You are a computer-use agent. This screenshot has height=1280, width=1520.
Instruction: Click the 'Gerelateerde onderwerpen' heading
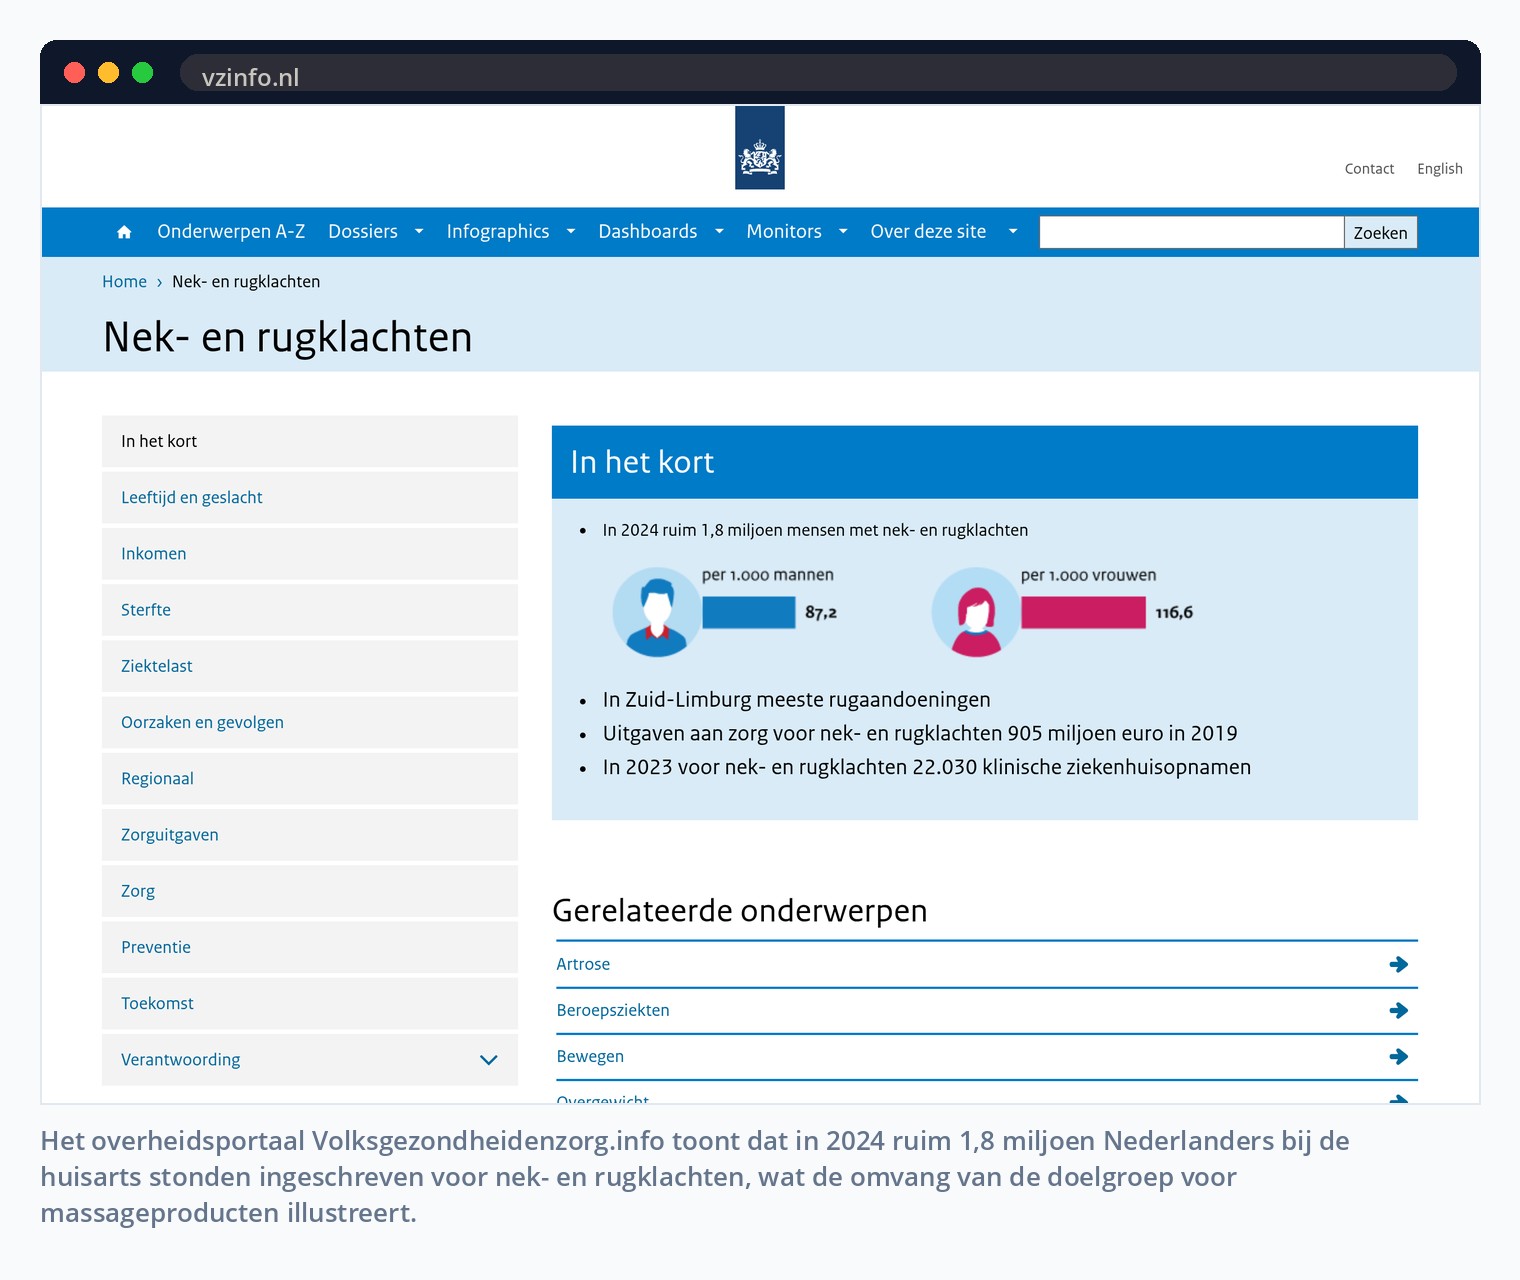[740, 911]
